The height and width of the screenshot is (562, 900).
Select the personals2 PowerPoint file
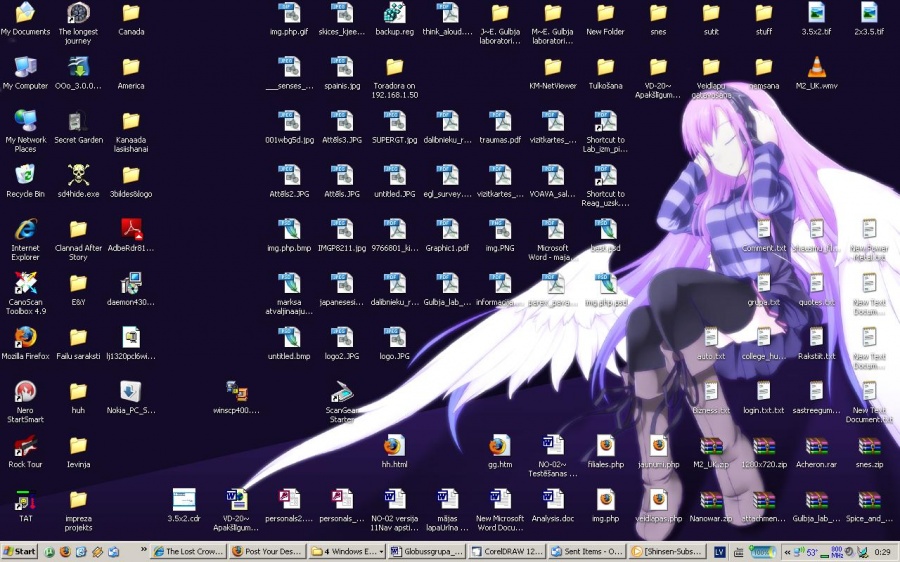click(289, 505)
